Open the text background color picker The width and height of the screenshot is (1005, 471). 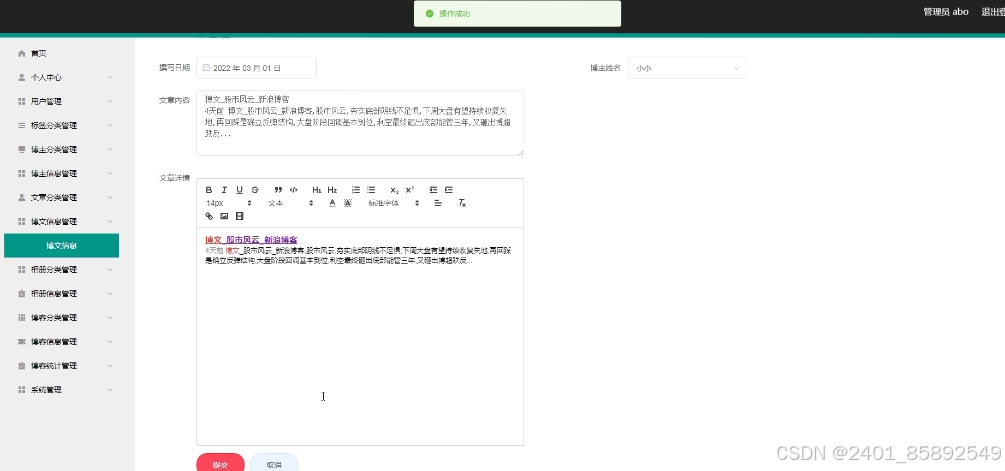pos(348,203)
